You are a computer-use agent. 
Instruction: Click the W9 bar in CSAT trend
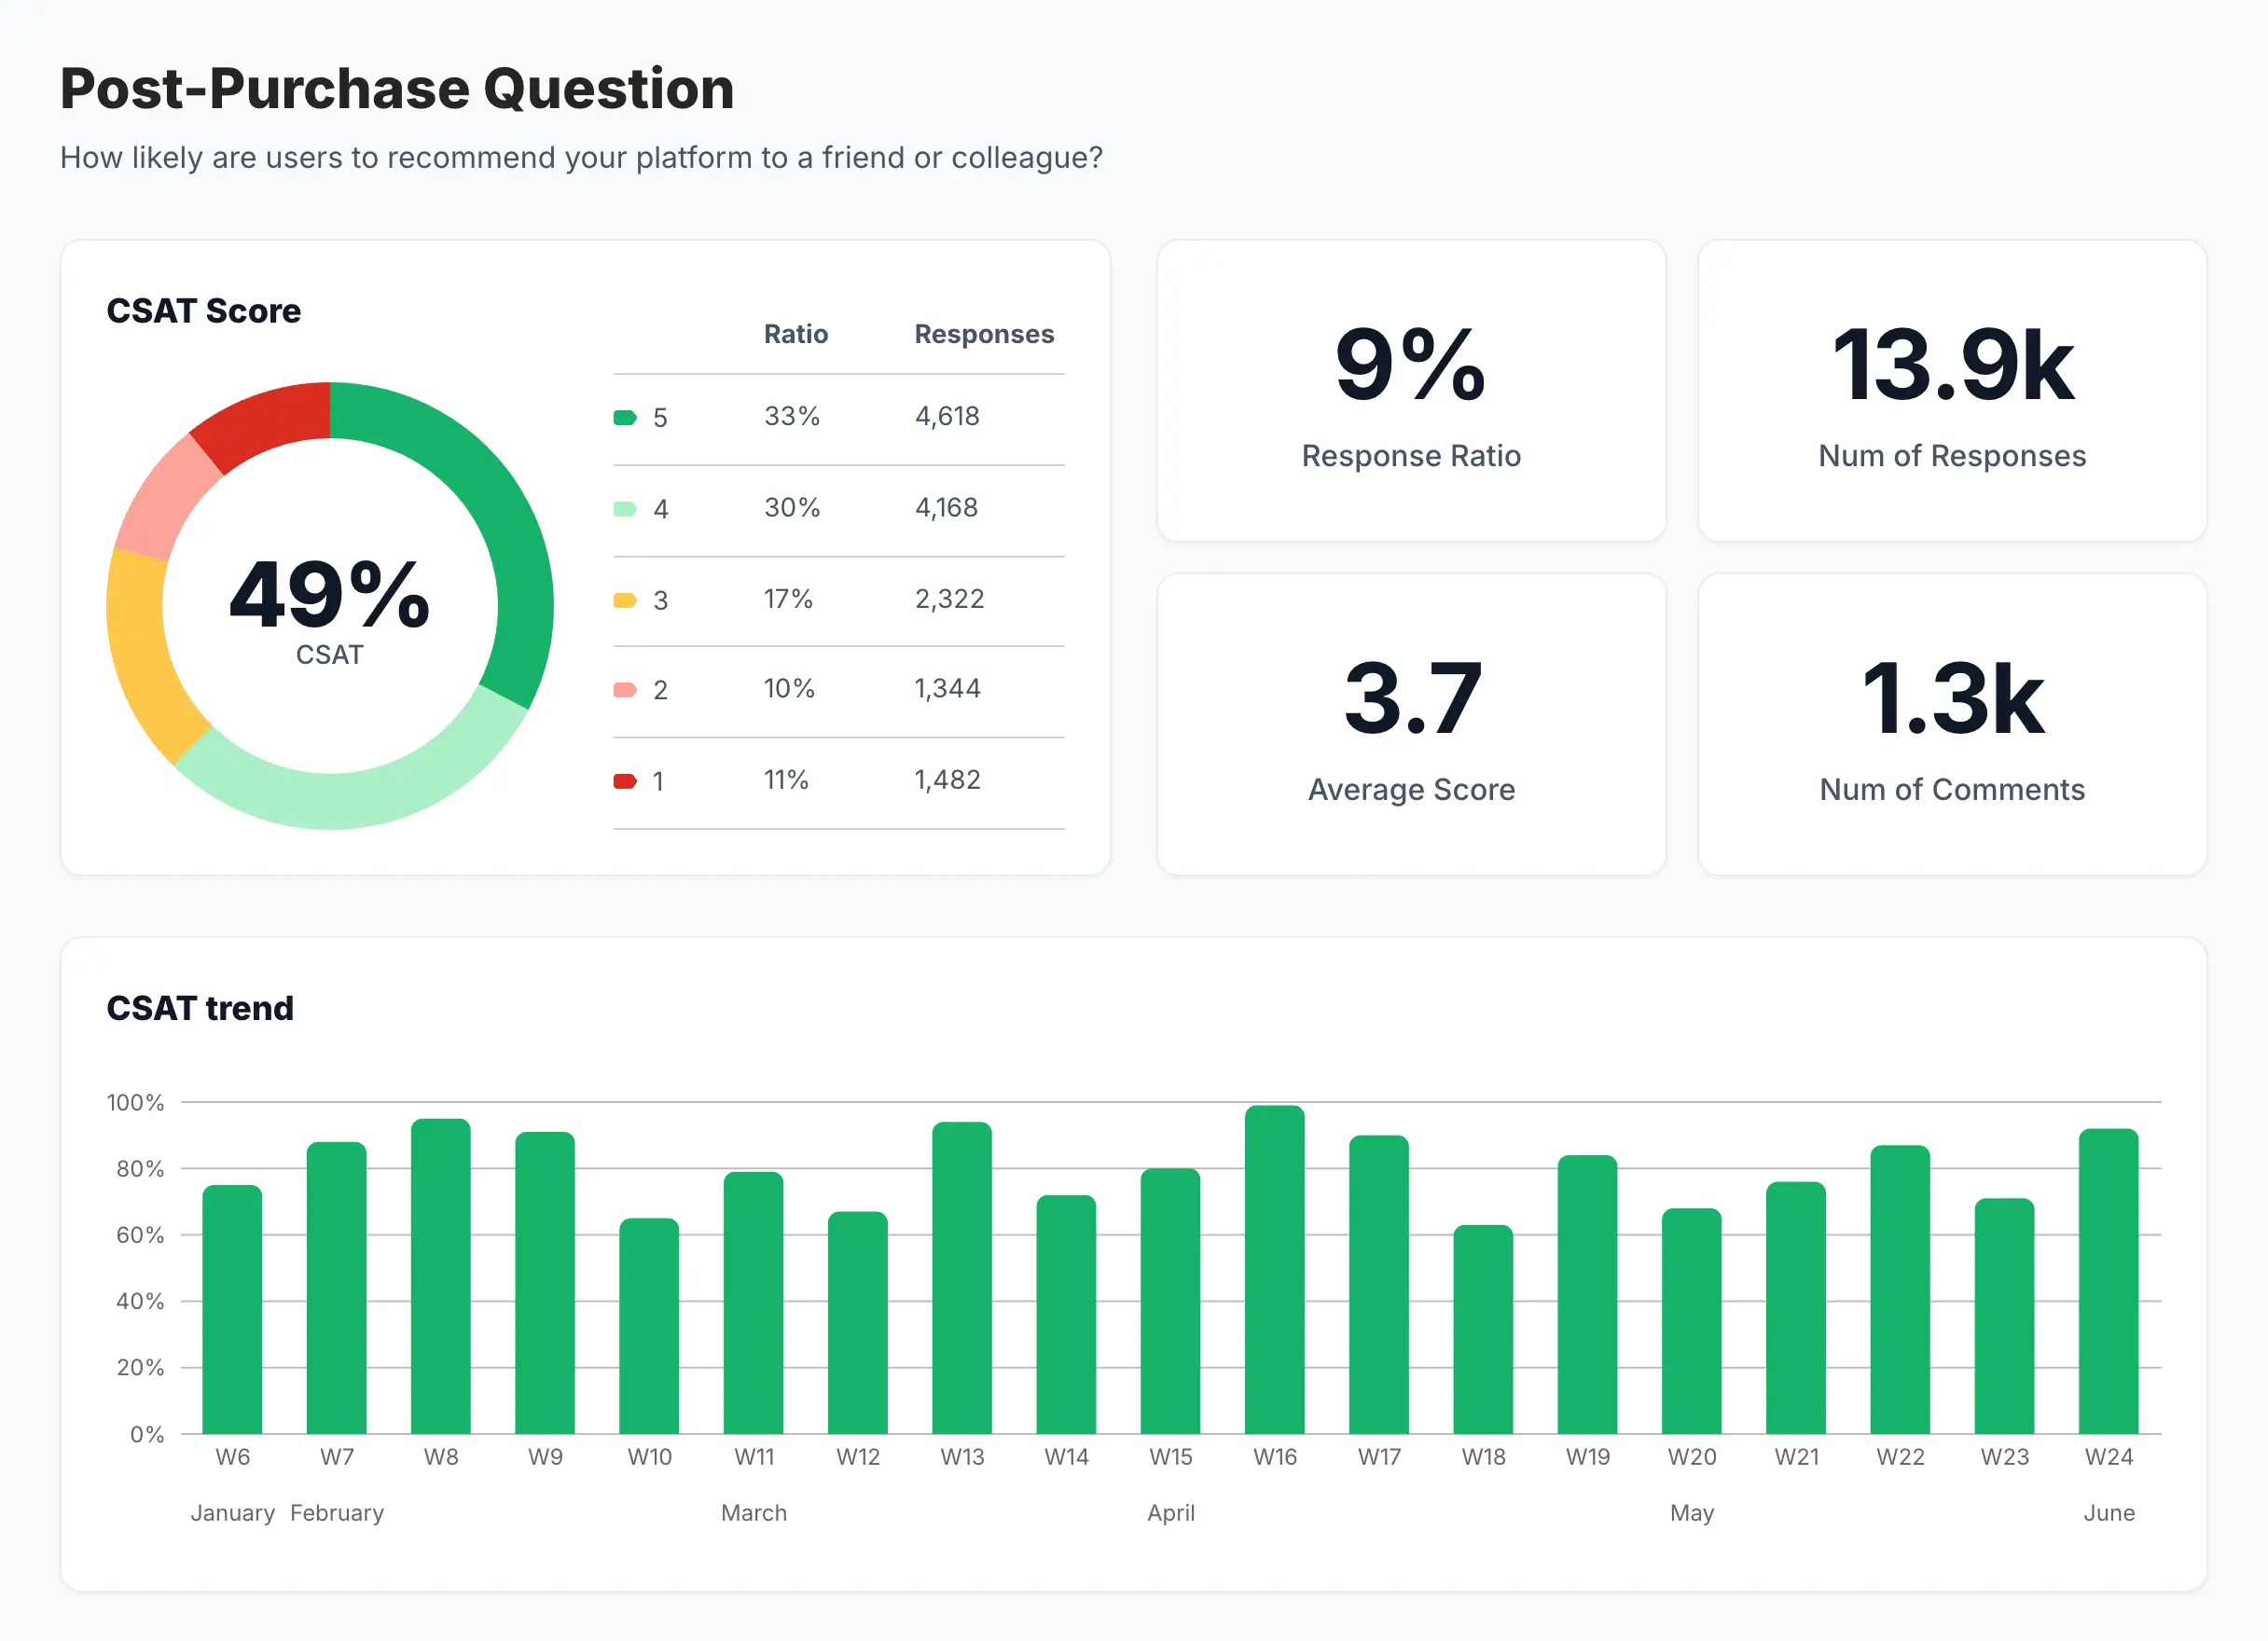pos(545,1283)
